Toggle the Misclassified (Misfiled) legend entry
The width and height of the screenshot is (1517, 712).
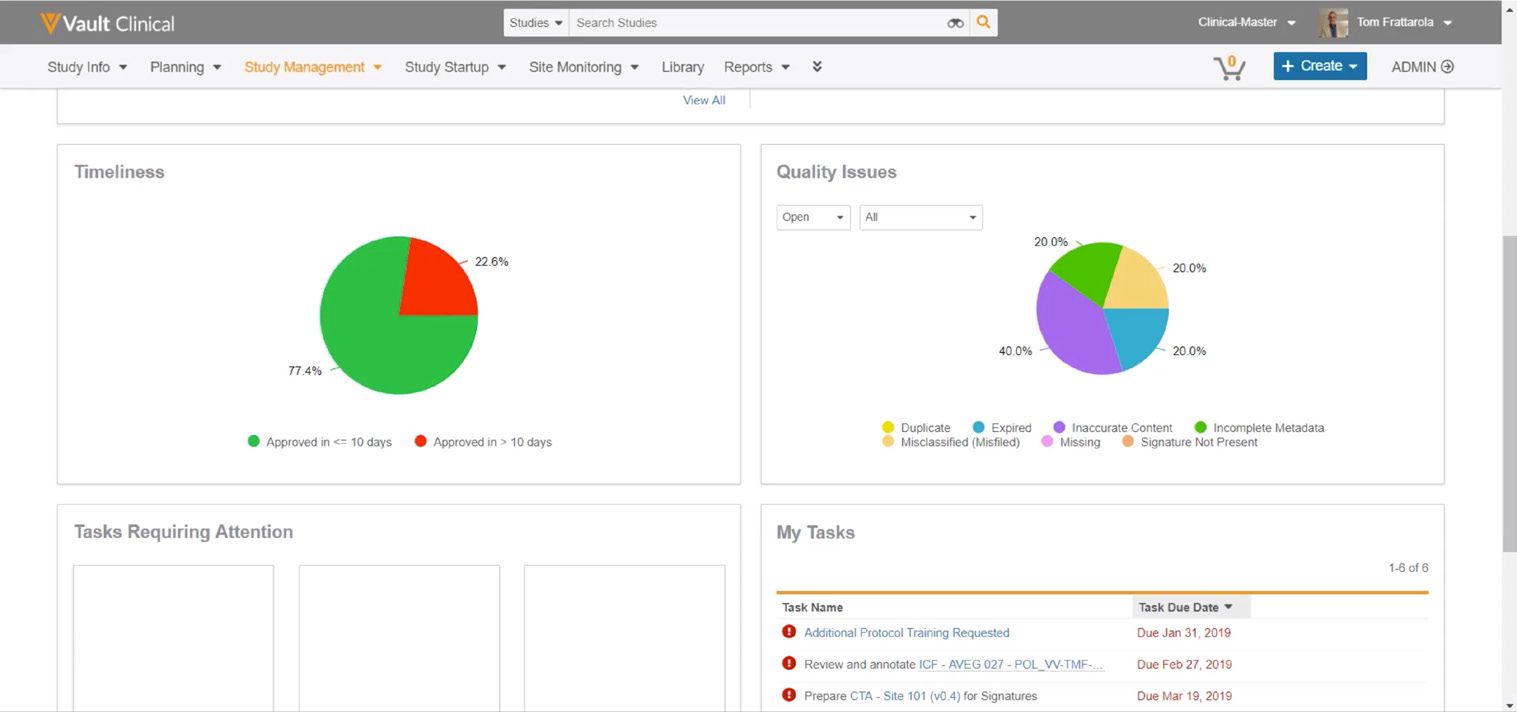pos(951,442)
